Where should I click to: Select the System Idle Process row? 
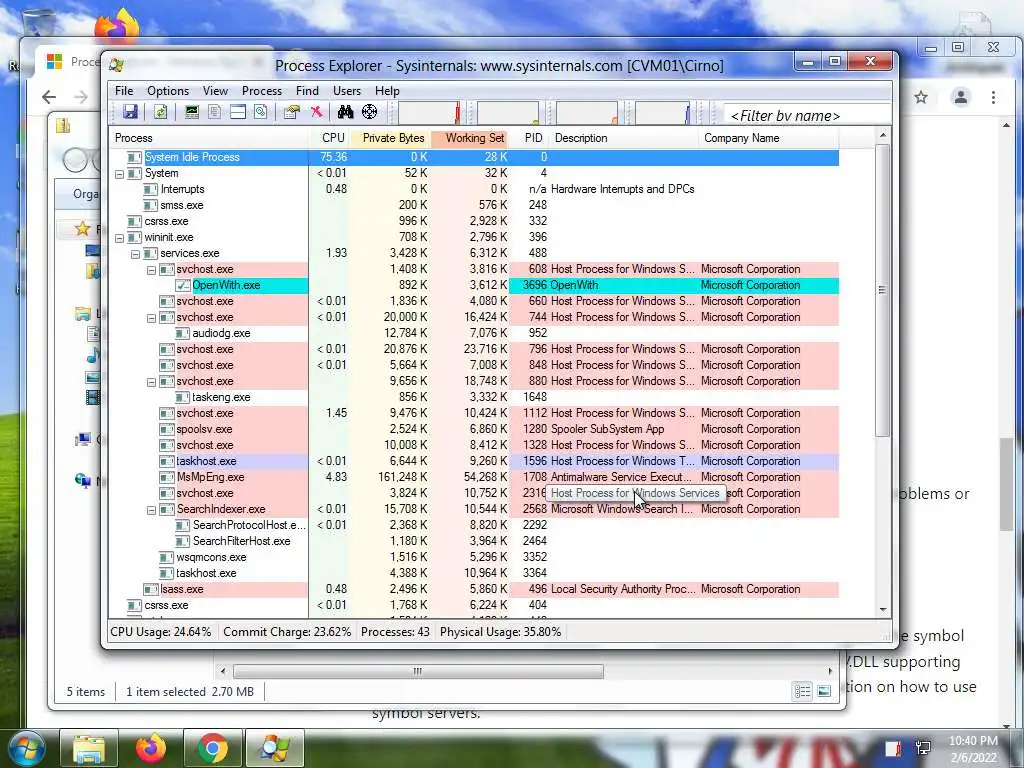[474, 157]
